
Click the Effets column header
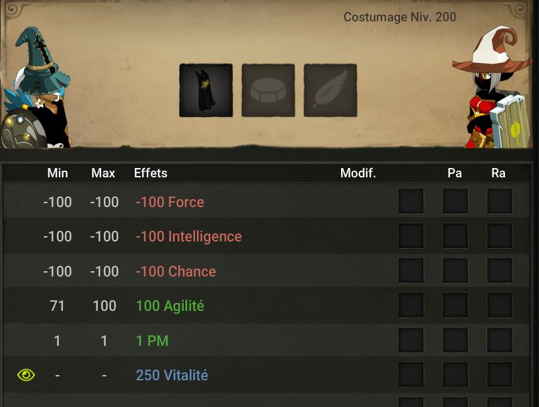[151, 173]
